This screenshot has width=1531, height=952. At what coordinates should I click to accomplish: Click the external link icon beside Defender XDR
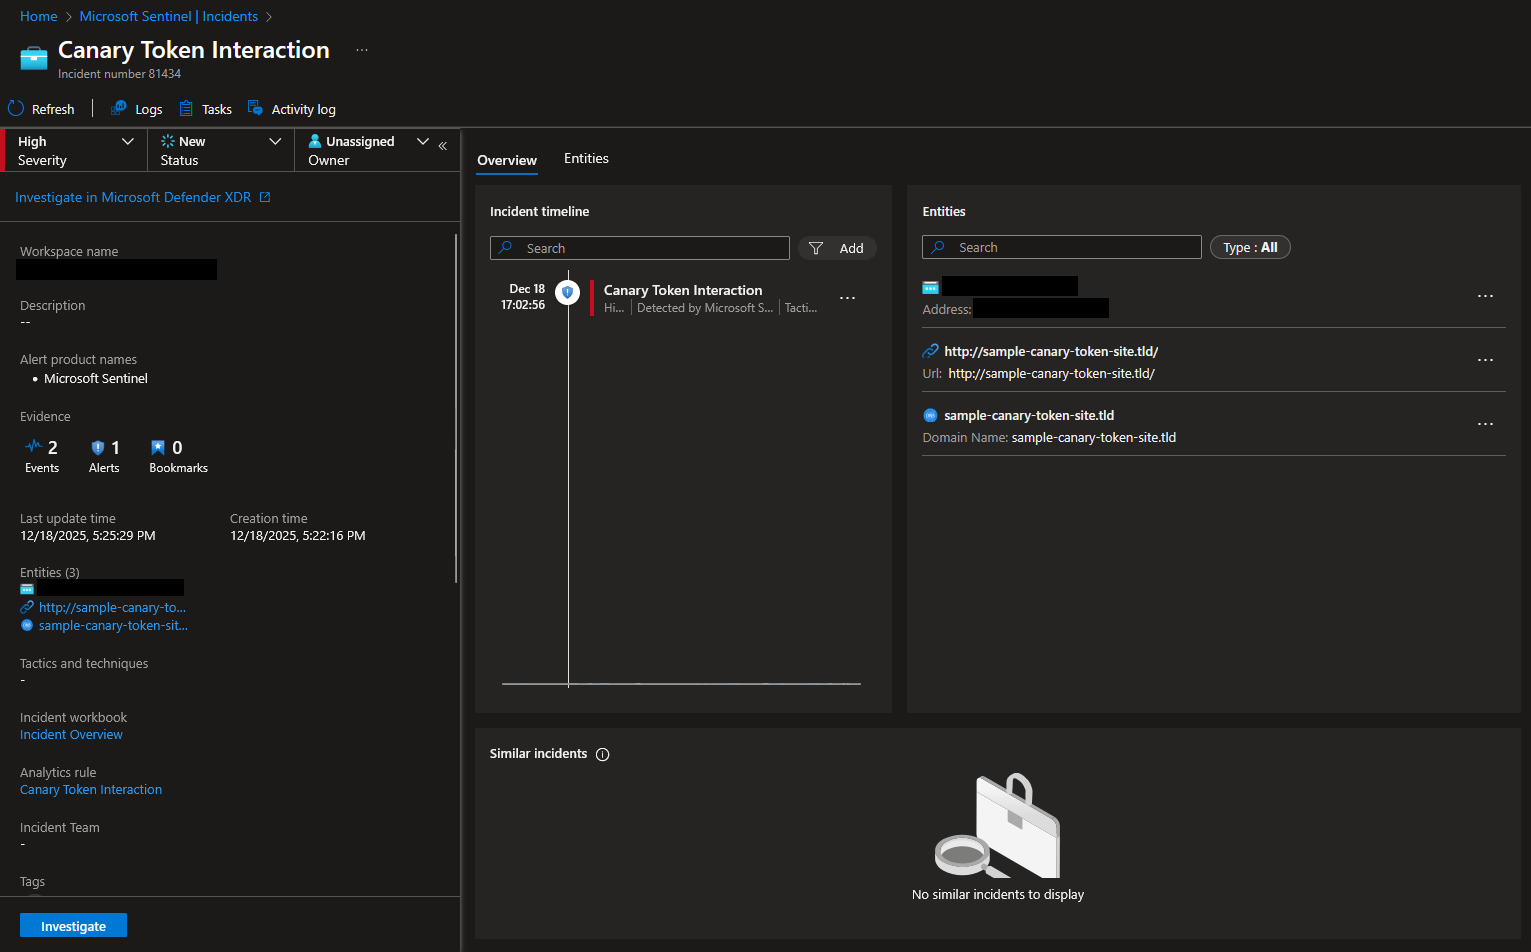tap(265, 197)
